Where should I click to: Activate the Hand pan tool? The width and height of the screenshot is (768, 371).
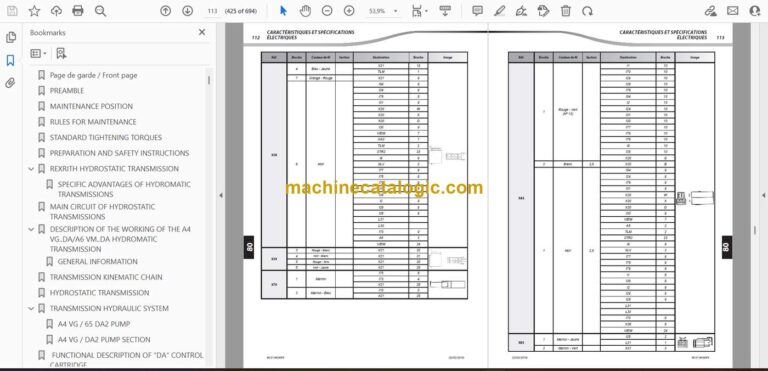pyautogui.click(x=305, y=11)
